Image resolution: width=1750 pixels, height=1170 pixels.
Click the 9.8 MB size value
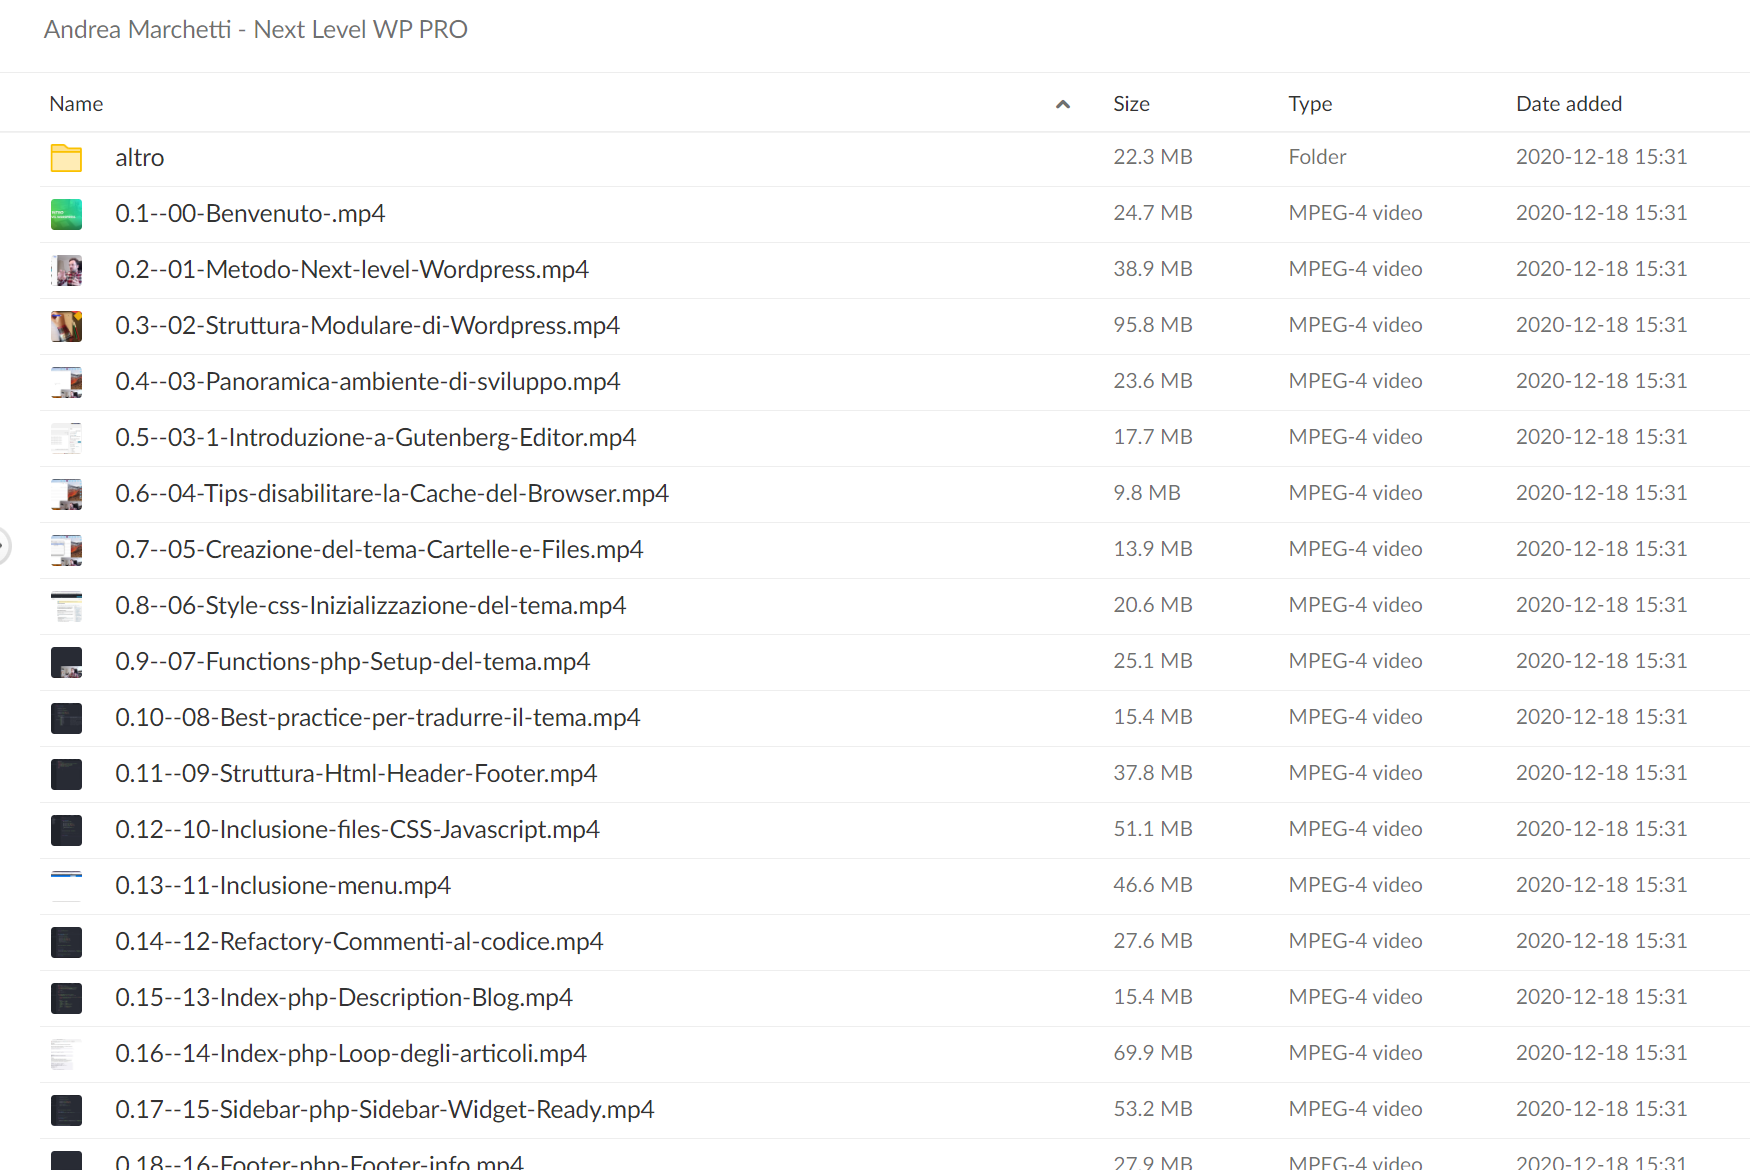click(x=1147, y=493)
